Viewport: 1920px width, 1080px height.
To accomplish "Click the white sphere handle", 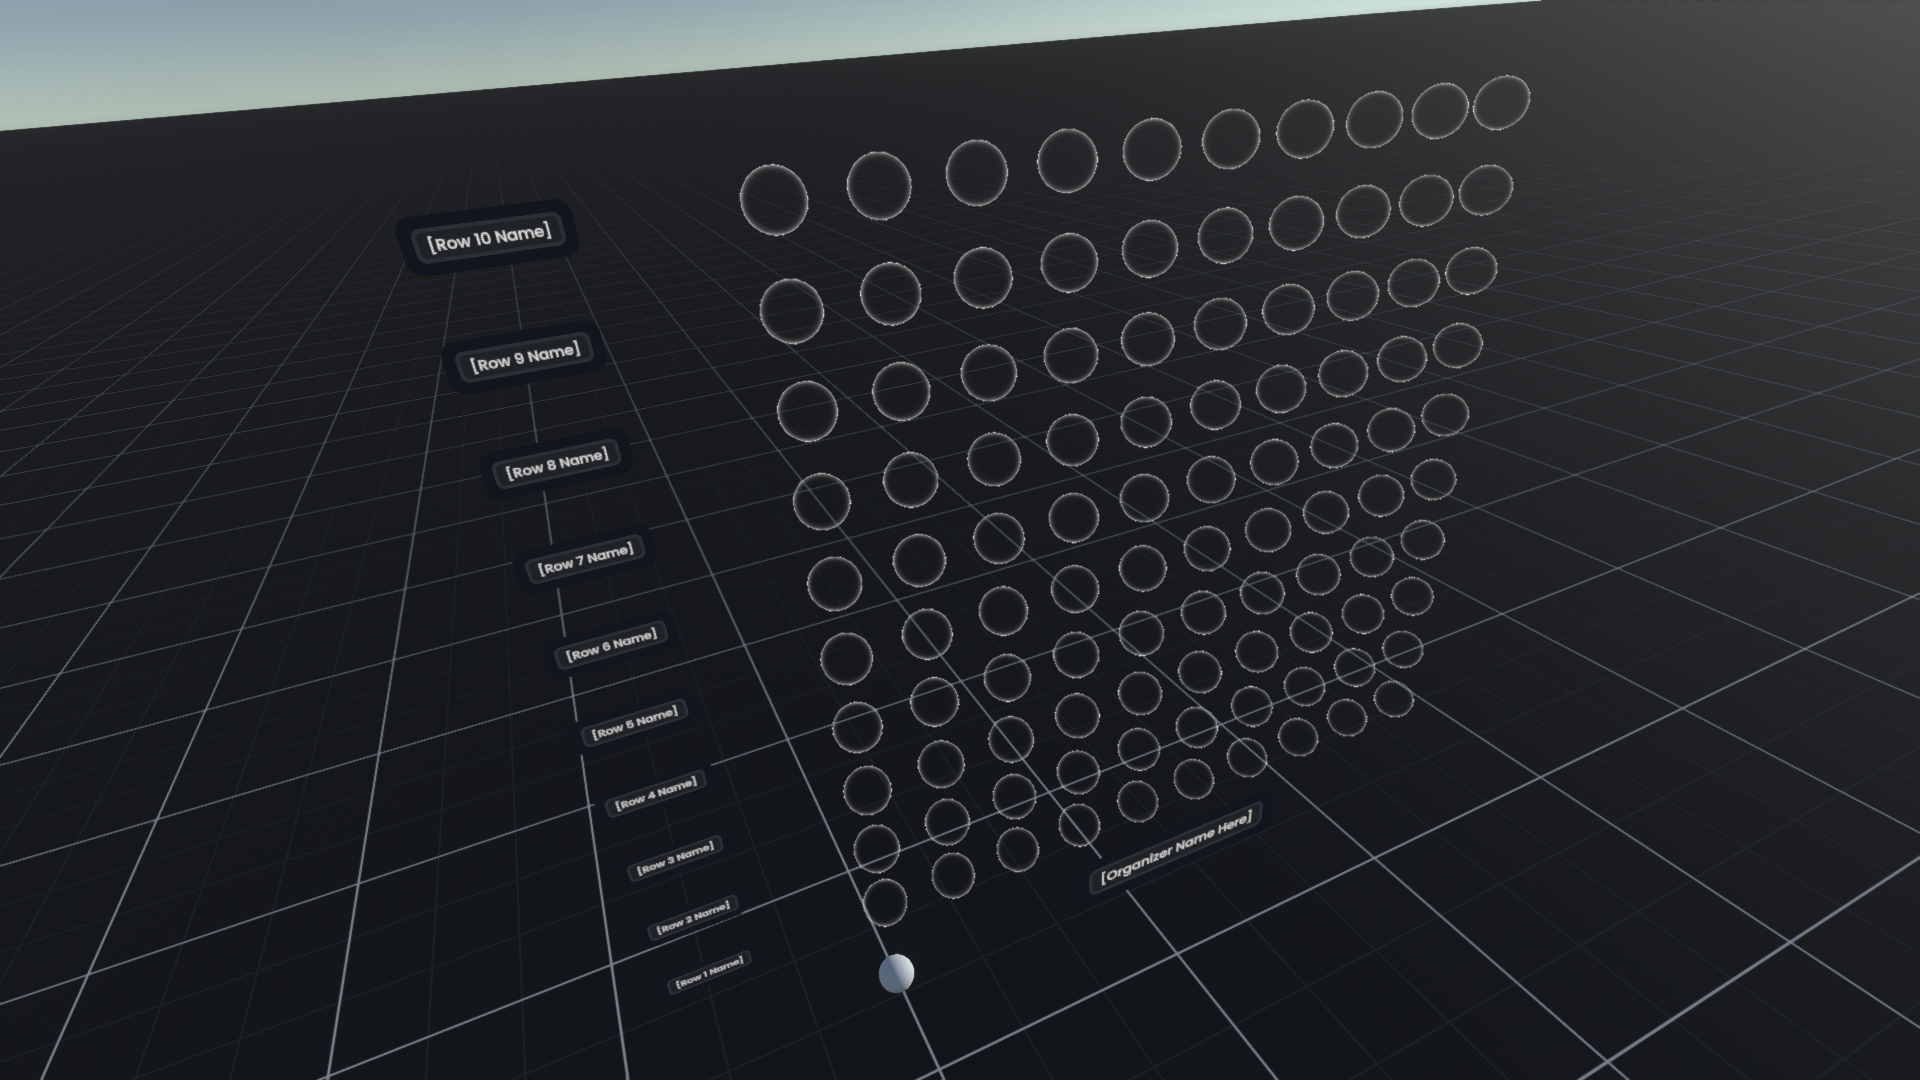I will pos(896,972).
